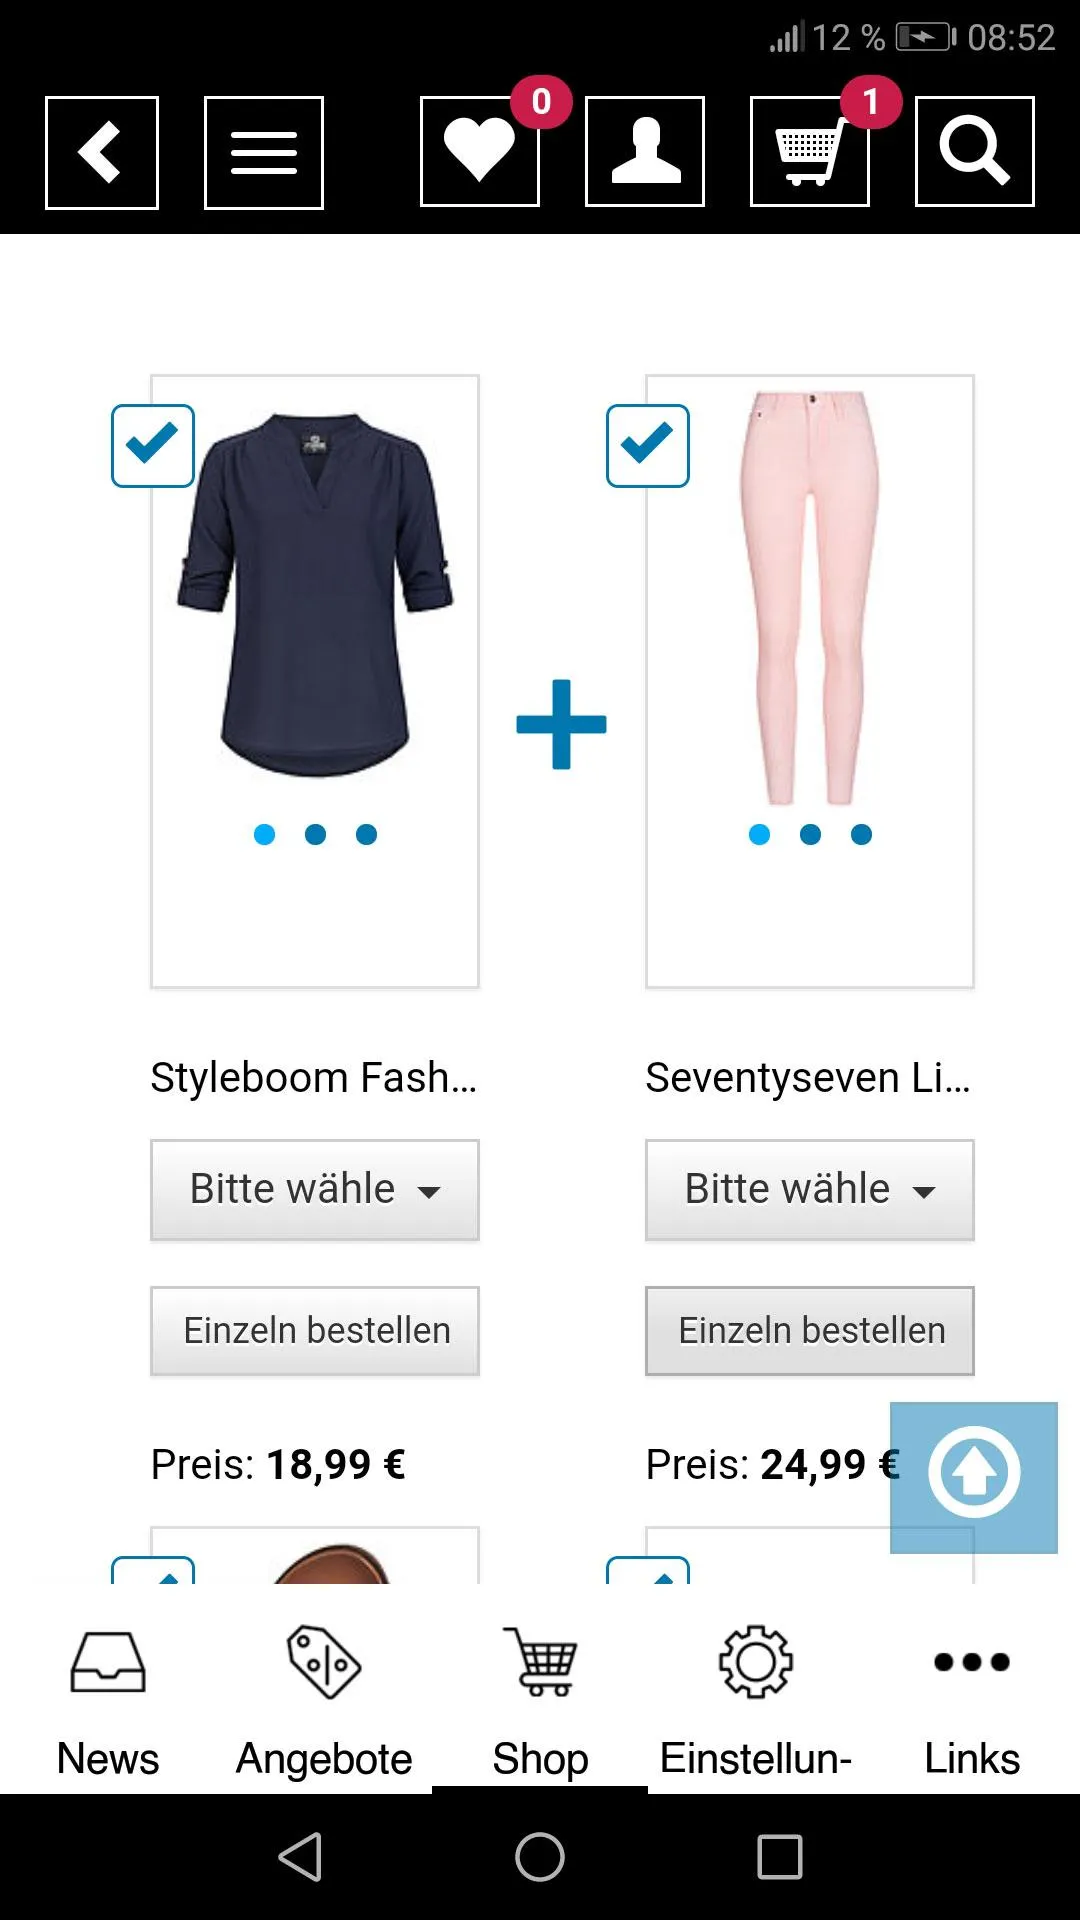Screen dimensions: 1080x1920
Task: Uncheck the pink trousers checkbox
Action: [x=648, y=446]
